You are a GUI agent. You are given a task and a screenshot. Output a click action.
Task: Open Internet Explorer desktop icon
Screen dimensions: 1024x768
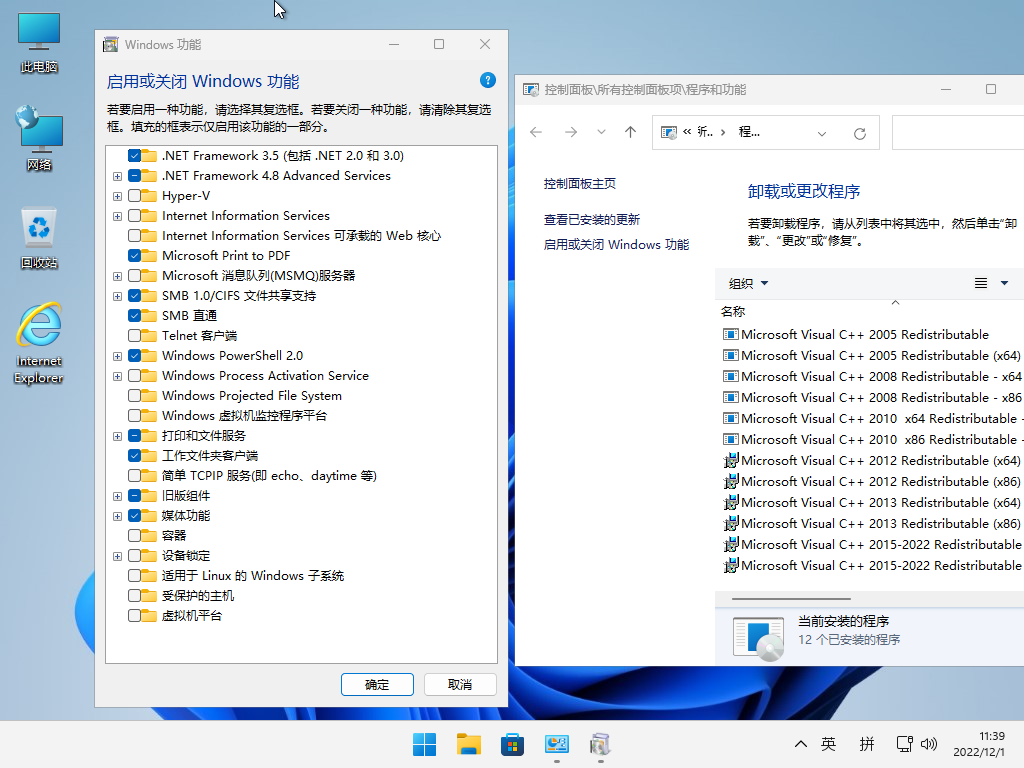pos(39,343)
